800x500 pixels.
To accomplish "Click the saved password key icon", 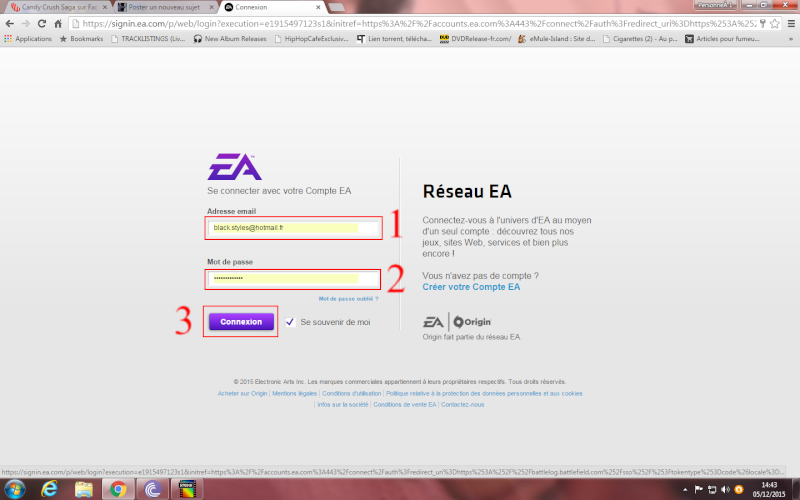I will click(763, 23).
